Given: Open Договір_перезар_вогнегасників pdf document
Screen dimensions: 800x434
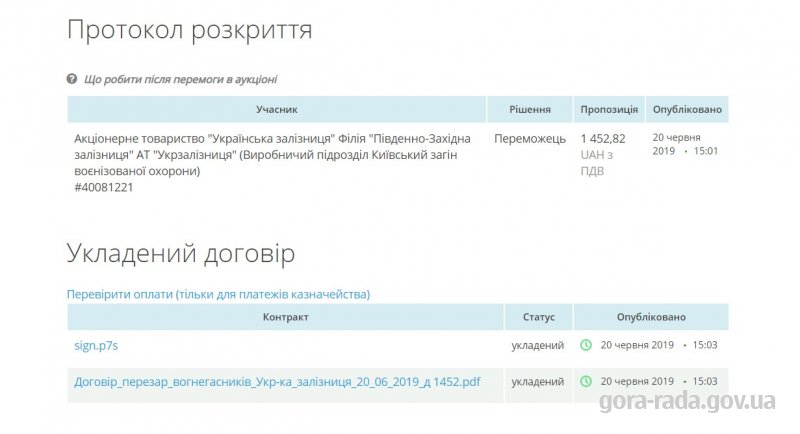Looking at the screenshot, I should [278, 381].
